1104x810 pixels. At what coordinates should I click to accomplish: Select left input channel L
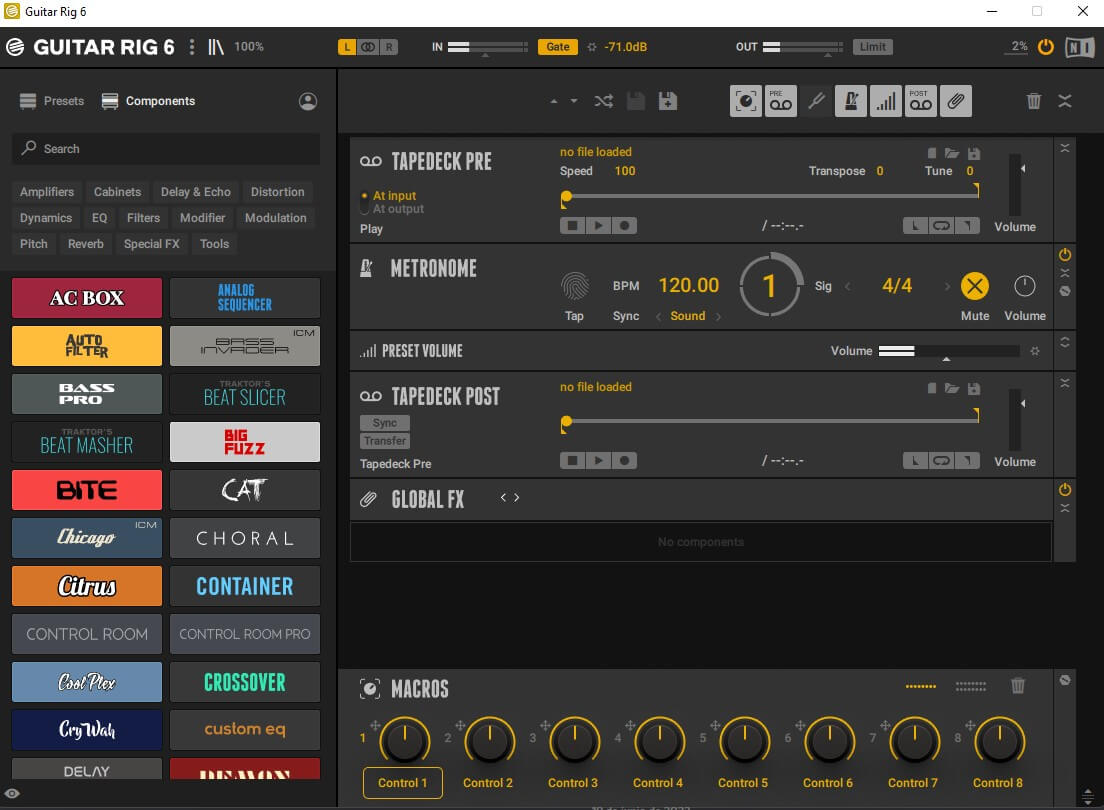[x=346, y=47]
